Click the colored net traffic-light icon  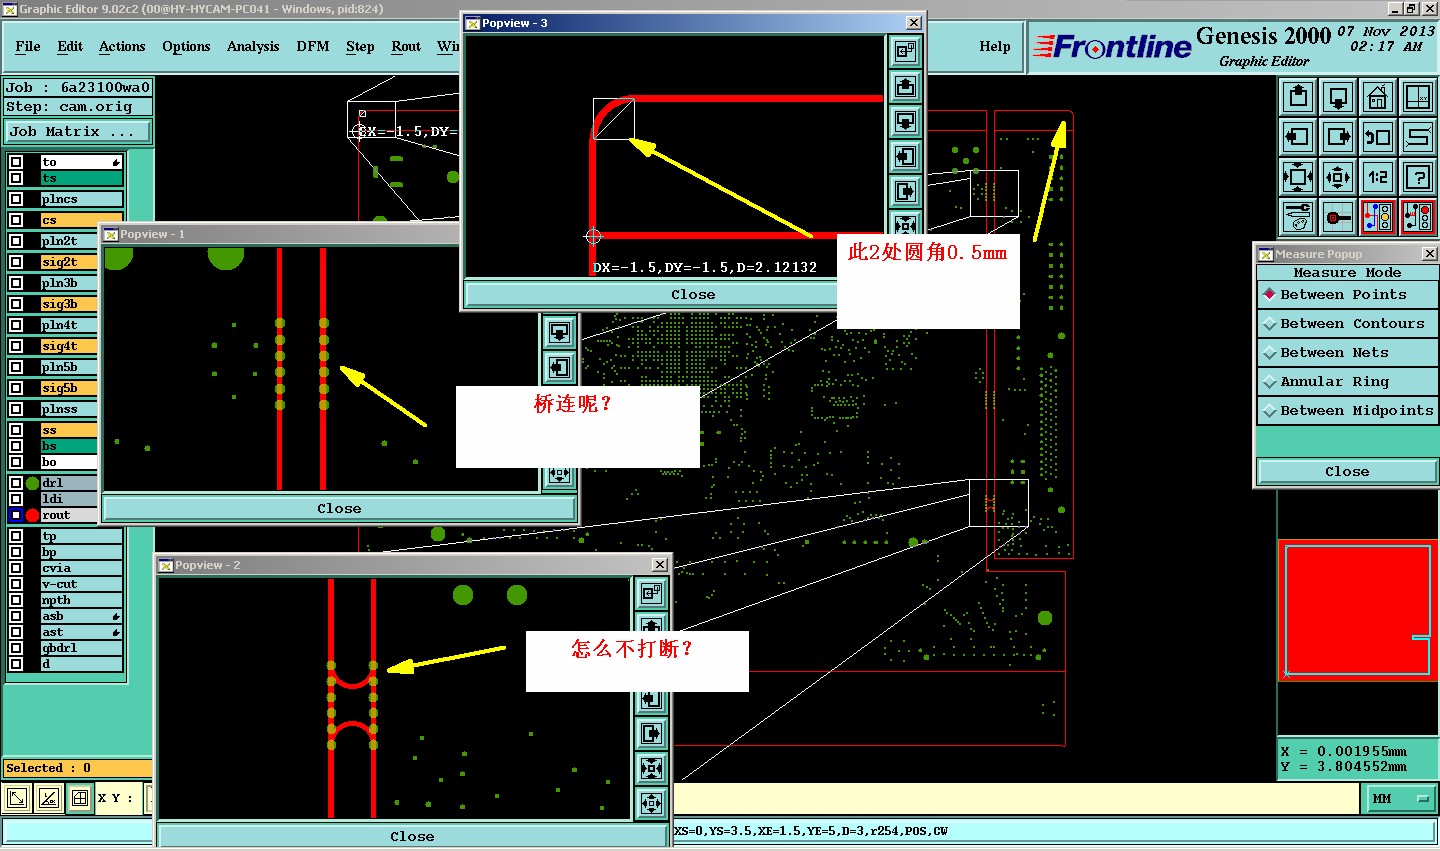(1378, 217)
